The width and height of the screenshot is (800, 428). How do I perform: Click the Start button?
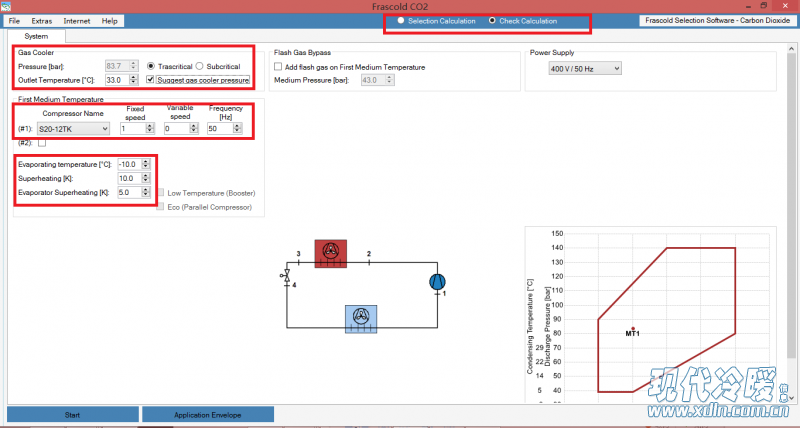72,415
